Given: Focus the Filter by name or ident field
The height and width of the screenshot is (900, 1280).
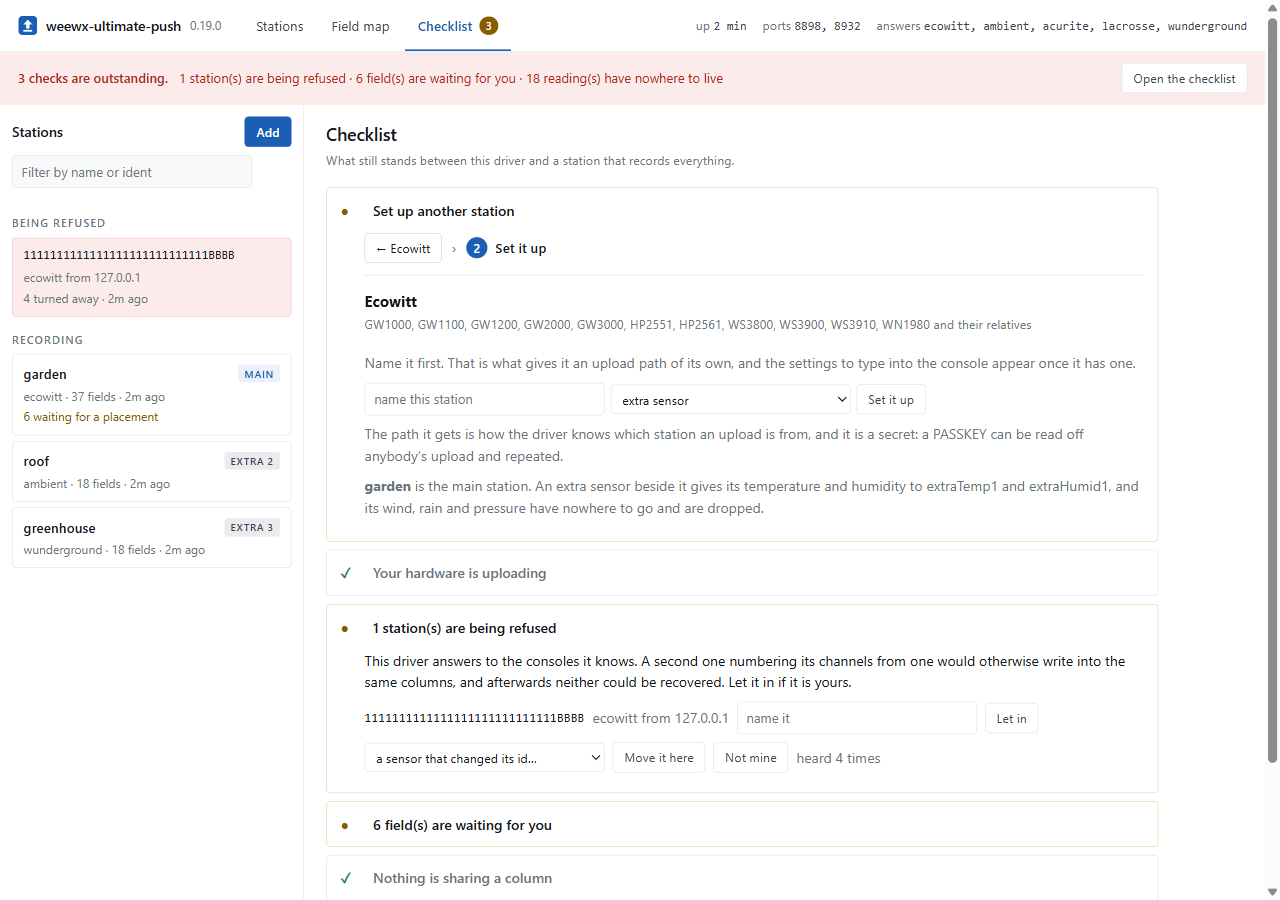Looking at the screenshot, I should [x=132, y=172].
